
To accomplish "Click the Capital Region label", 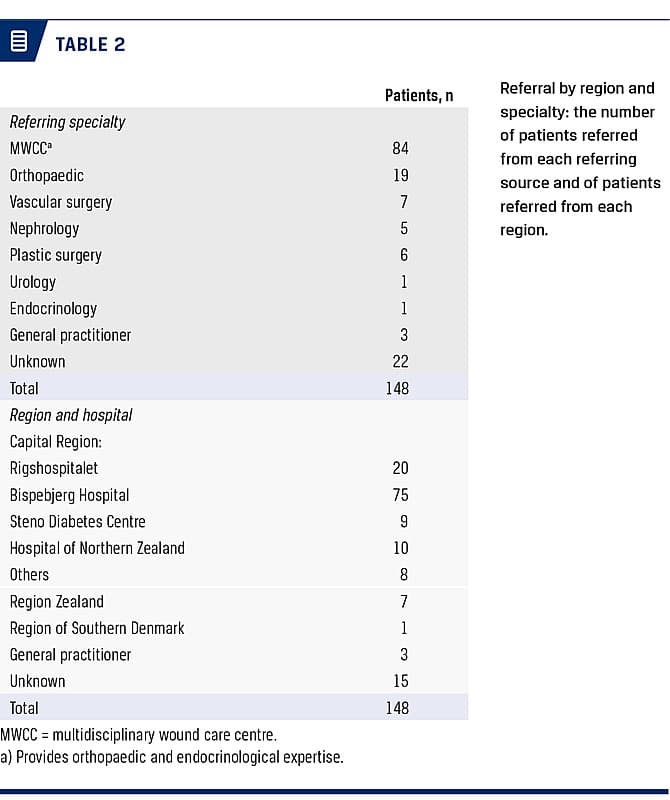I will pyautogui.click(x=53, y=441).
